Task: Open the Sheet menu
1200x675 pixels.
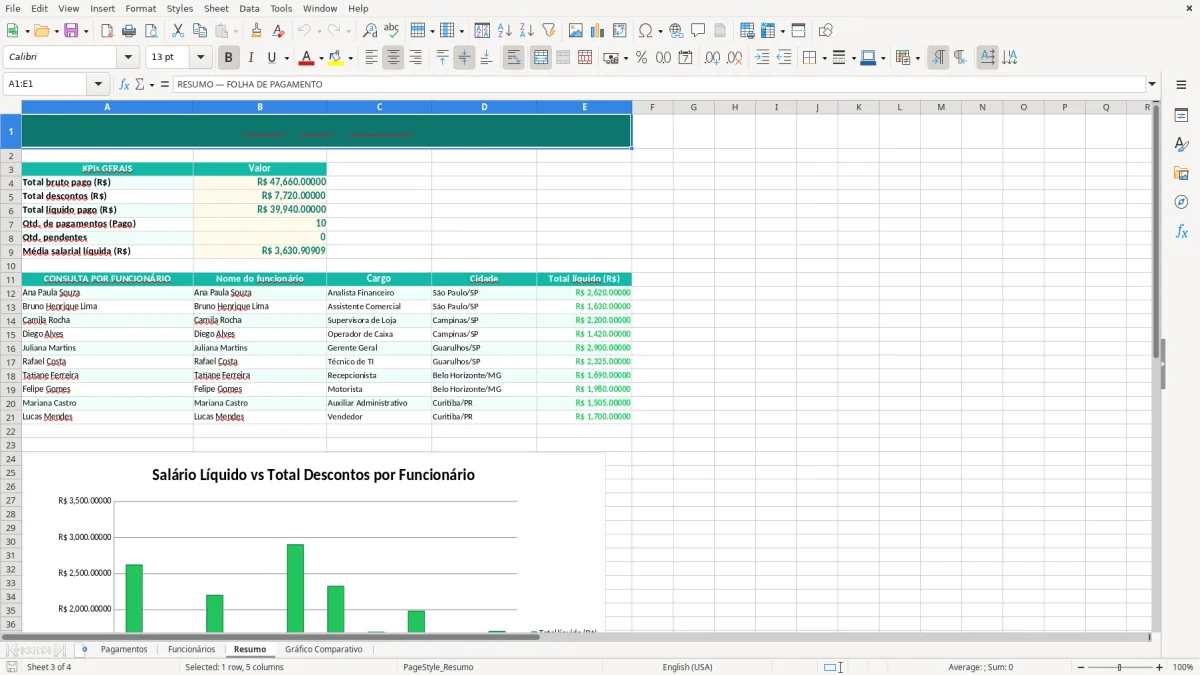Action: tap(216, 8)
